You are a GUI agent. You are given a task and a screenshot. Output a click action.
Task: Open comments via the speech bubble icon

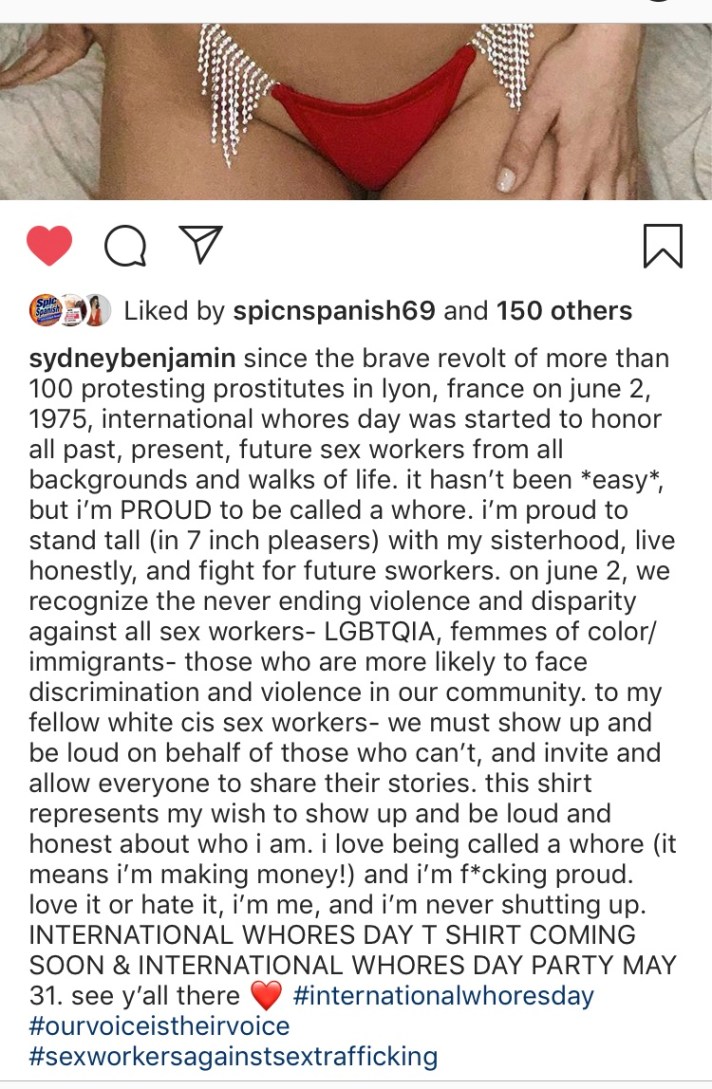tap(125, 246)
